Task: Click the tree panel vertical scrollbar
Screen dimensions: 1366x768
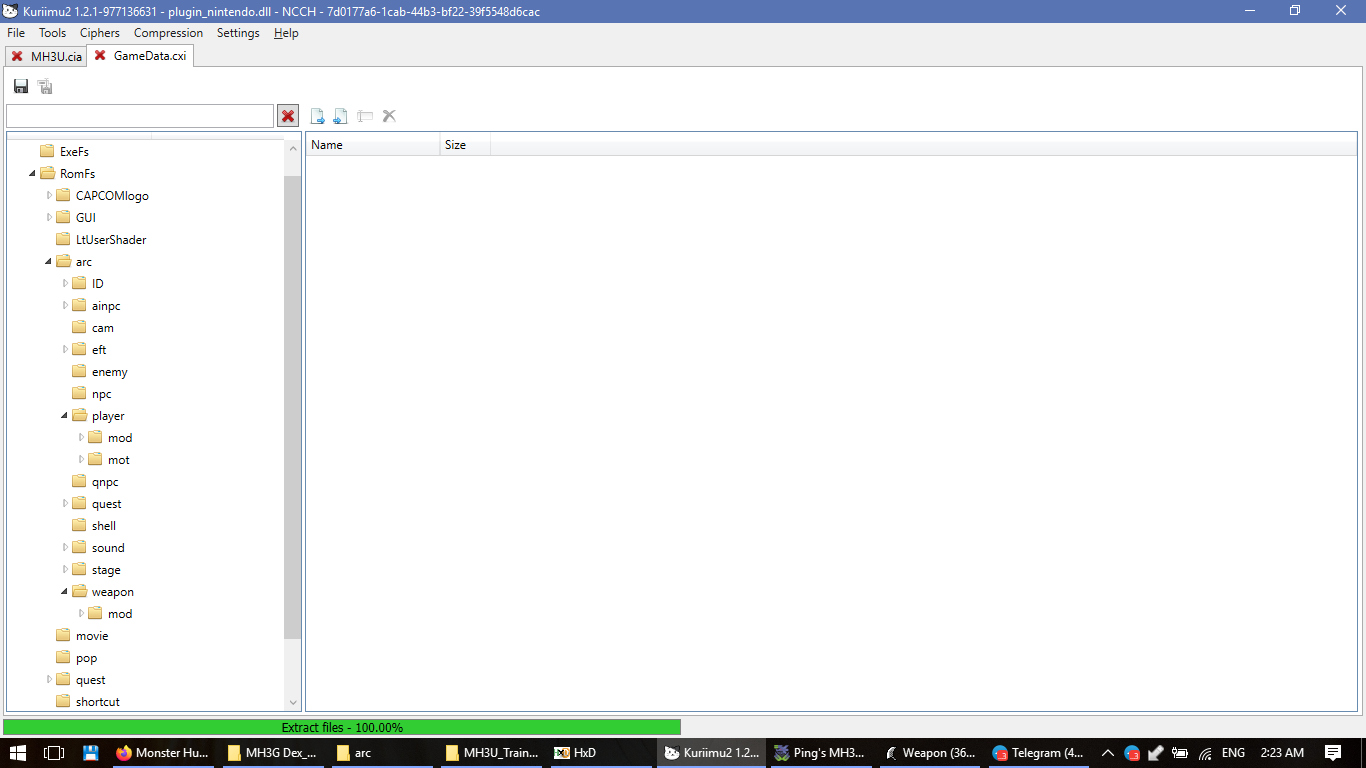Action: click(292, 405)
